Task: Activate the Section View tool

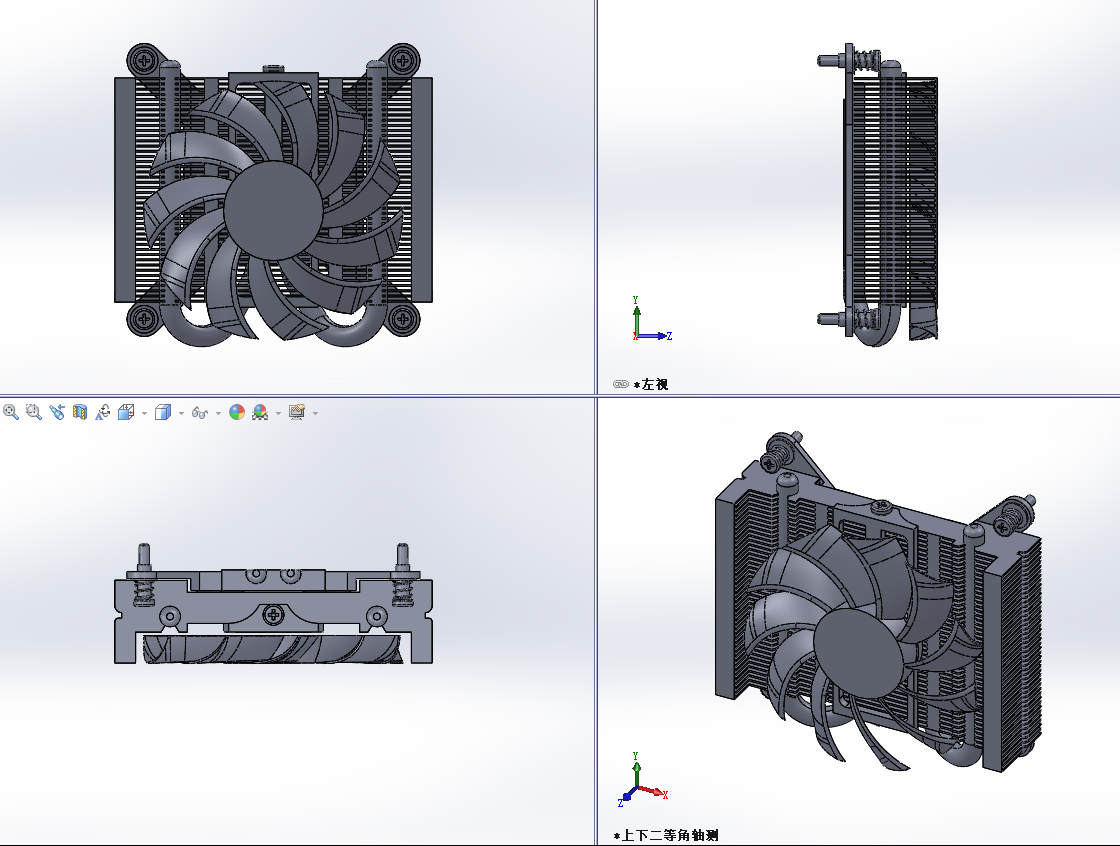Action: 80,412
